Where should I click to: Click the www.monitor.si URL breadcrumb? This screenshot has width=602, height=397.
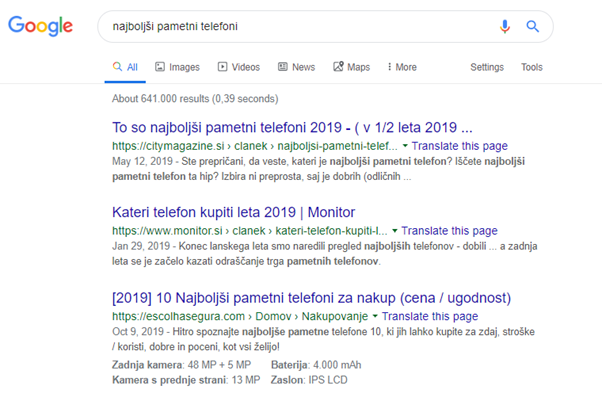[x=250, y=231]
